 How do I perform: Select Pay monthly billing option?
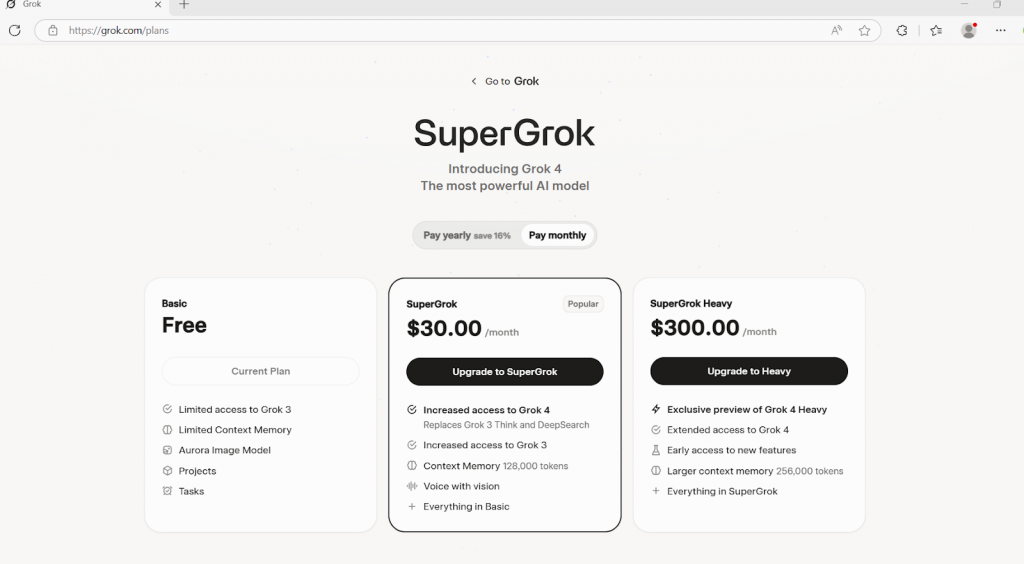click(557, 235)
